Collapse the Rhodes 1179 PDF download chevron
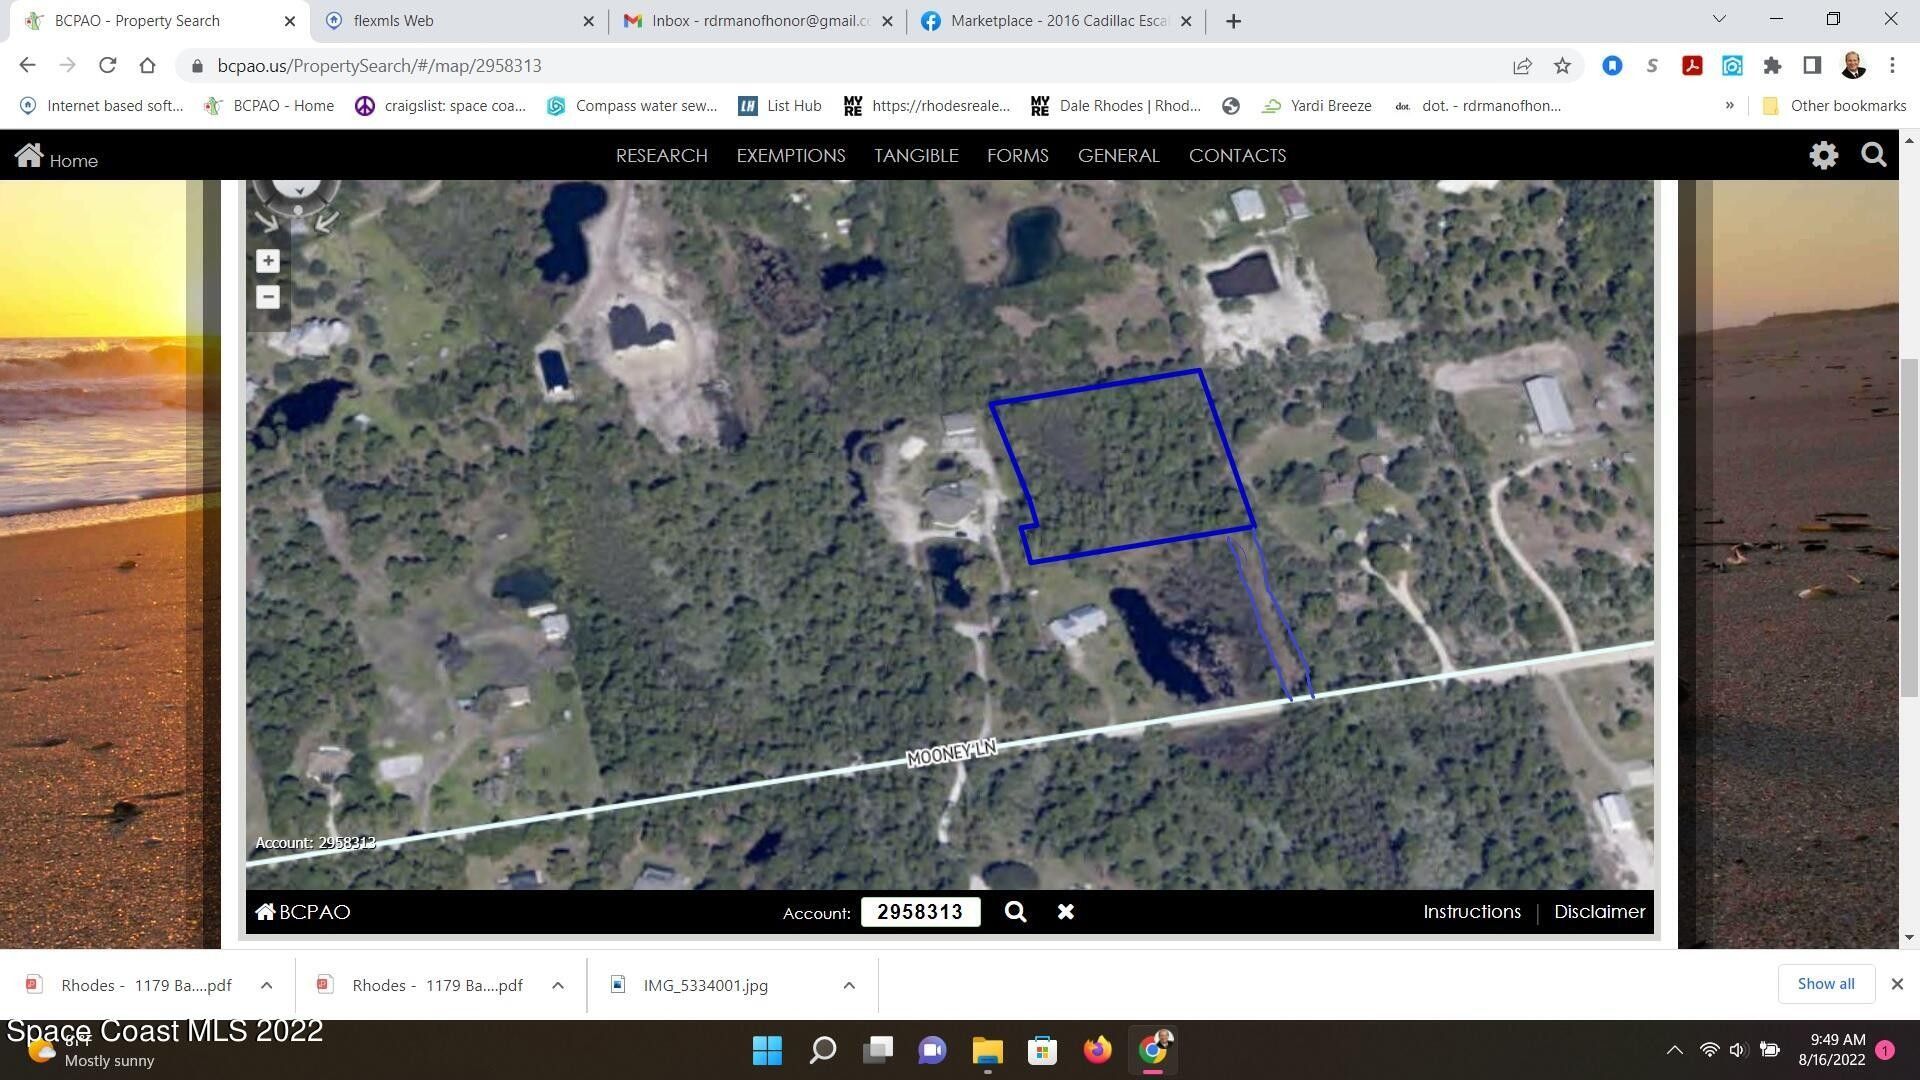The height and width of the screenshot is (1080, 1920). click(x=266, y=985)
